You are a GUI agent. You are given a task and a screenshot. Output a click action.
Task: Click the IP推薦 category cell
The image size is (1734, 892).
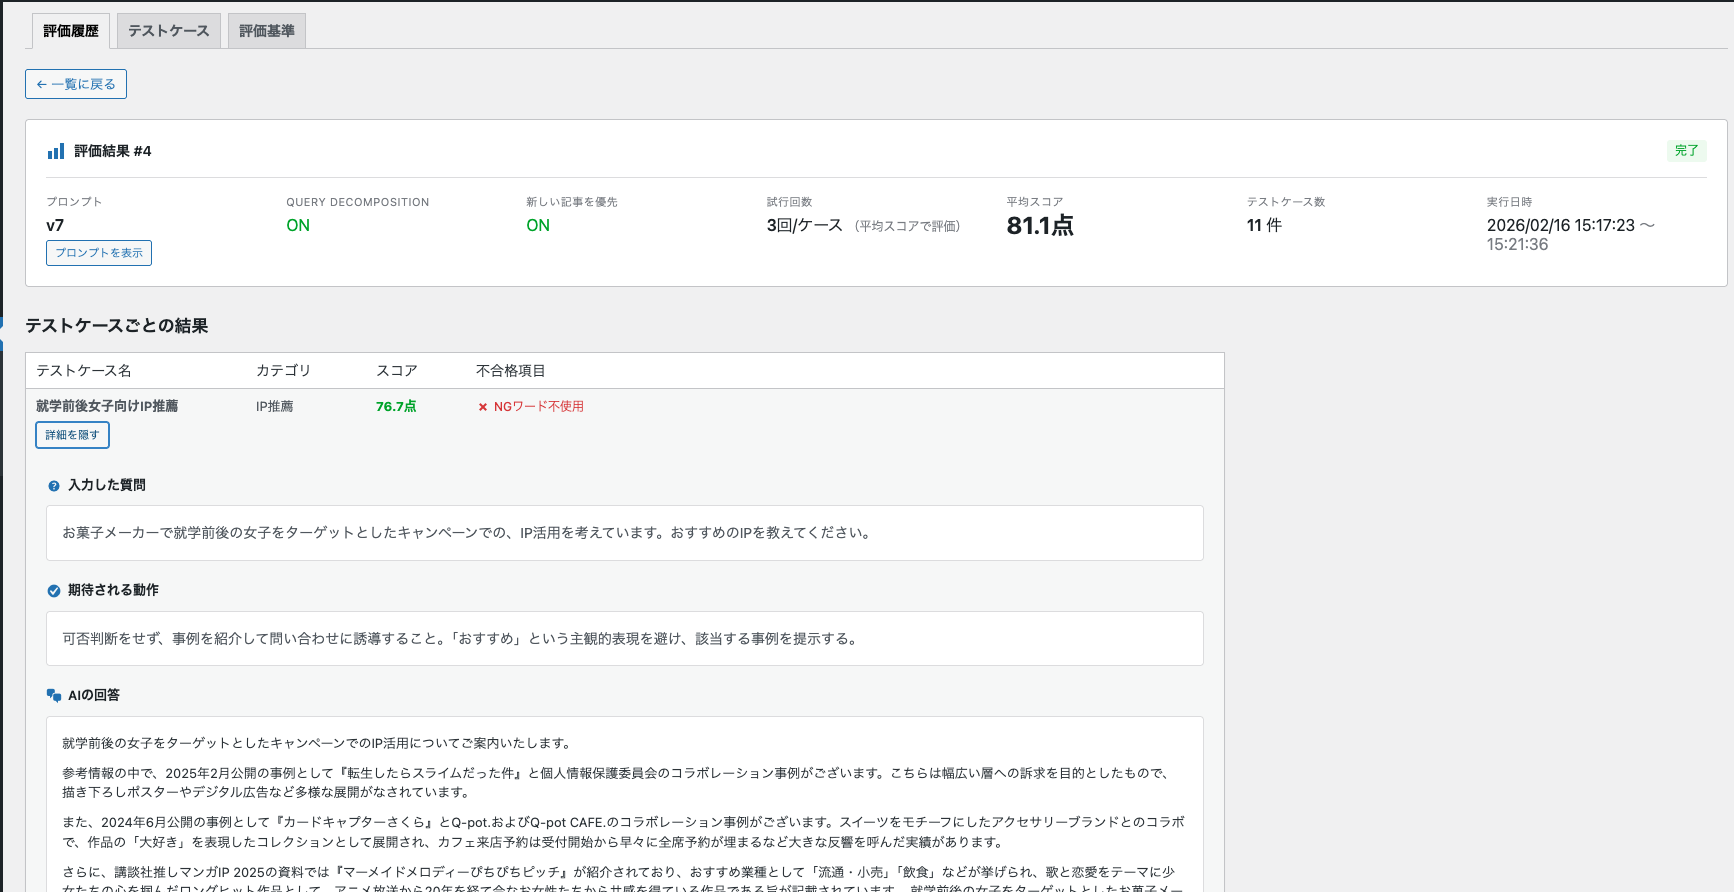click(275, 407)
